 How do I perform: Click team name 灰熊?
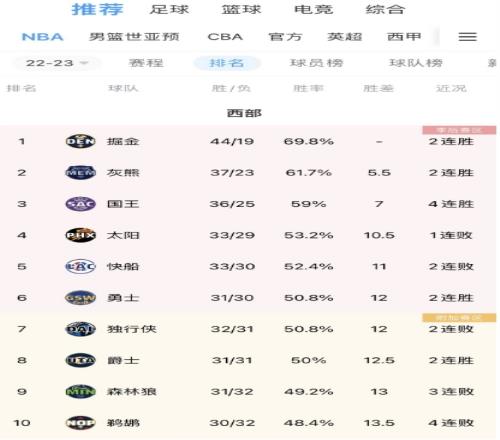click(x=123, y=173)
